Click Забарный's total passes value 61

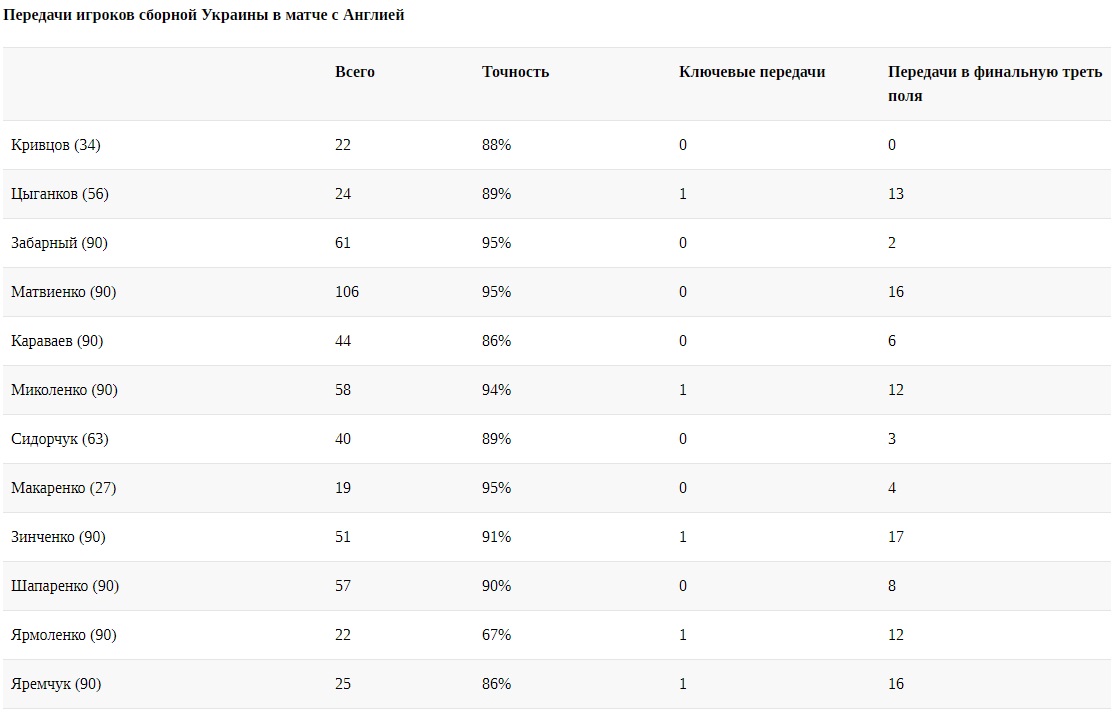point(343,243)
